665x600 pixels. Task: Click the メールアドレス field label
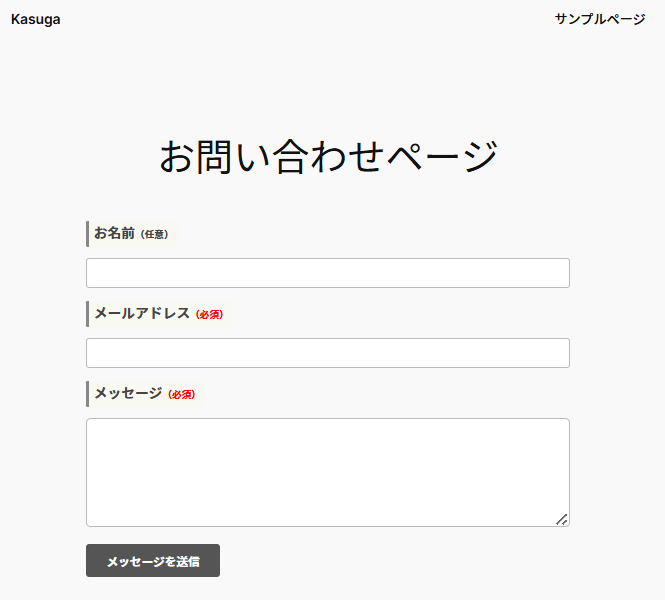[141, 313]
